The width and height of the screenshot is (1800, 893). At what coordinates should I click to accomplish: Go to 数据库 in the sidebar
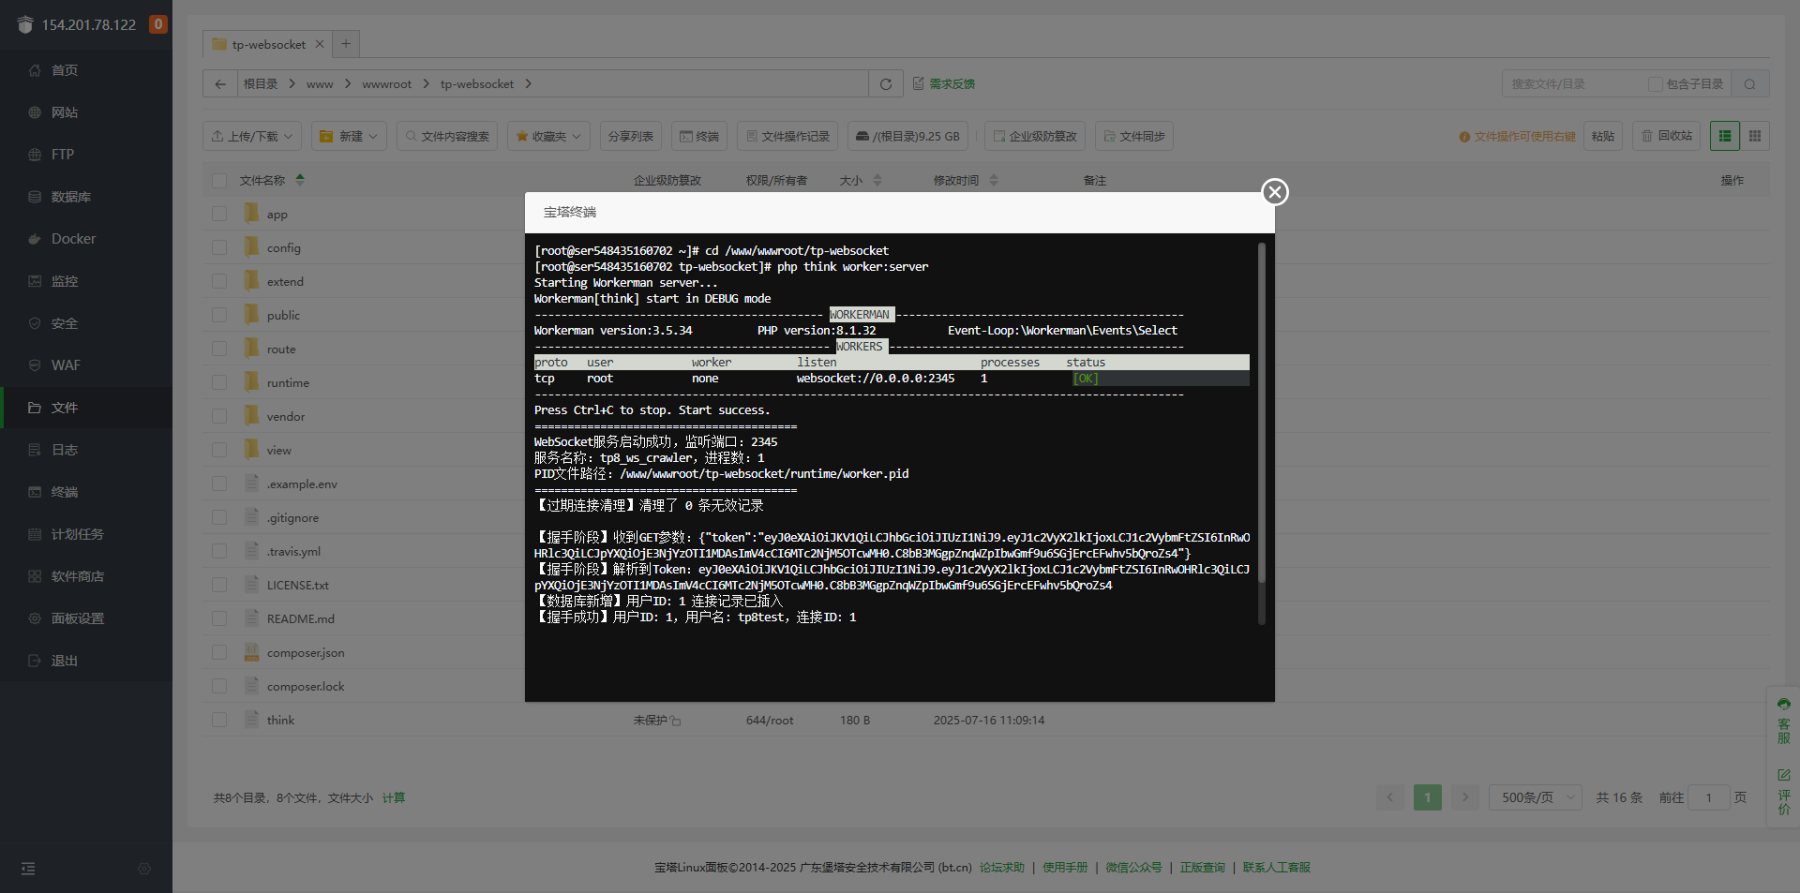coord(70,197)
